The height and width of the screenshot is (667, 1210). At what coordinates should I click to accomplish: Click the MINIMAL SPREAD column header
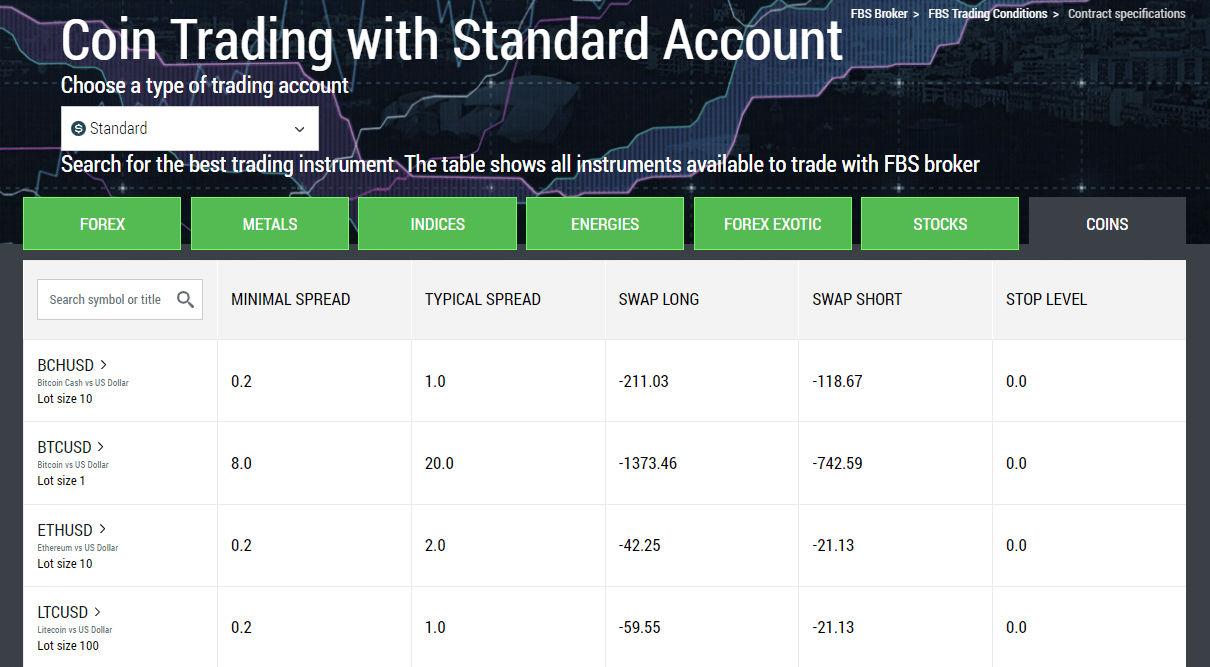(x=291, y=299)
